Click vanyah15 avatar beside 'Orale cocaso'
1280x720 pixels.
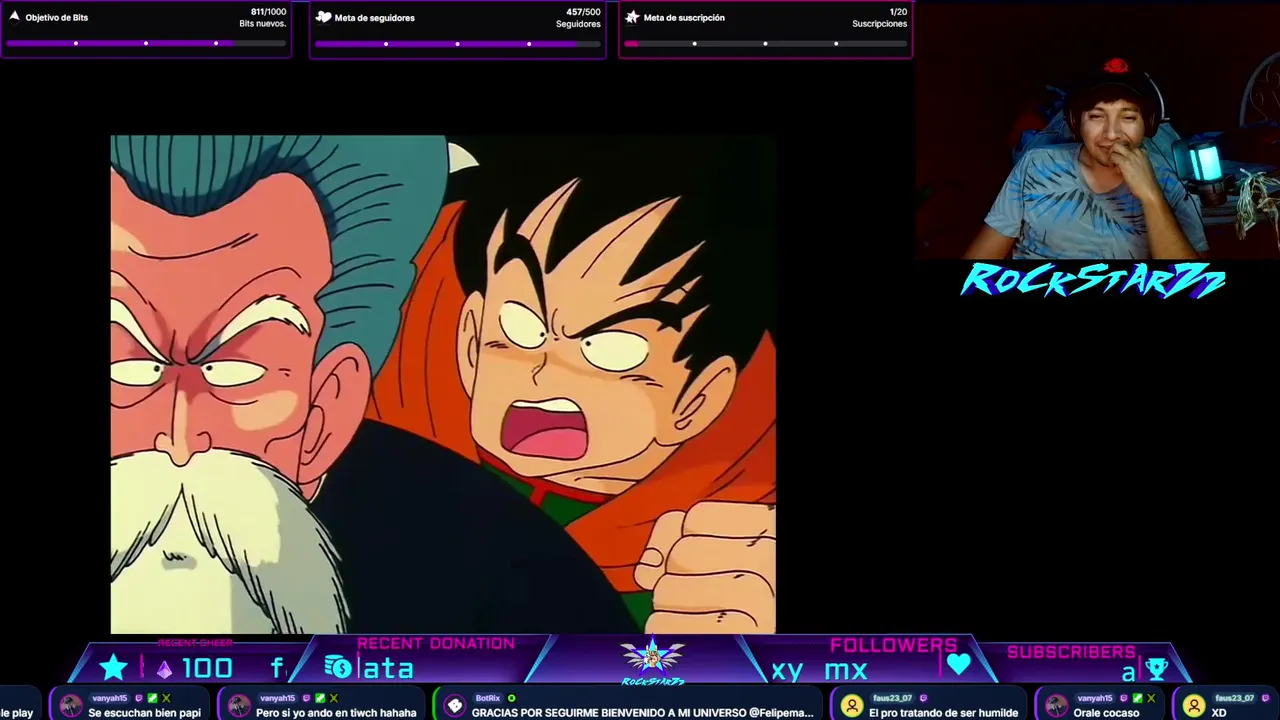click(x=1057, y=706)
